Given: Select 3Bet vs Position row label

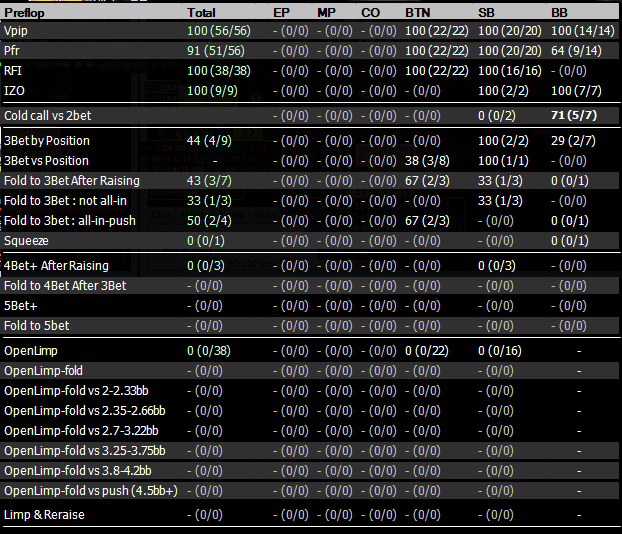Looking at the screenshot, I should (x=46, y=161).
